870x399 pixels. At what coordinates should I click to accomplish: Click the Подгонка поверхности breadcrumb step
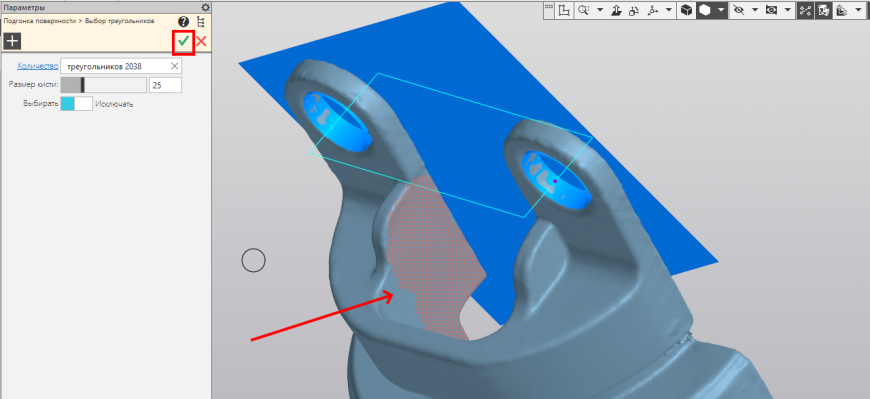coord(41,21)
